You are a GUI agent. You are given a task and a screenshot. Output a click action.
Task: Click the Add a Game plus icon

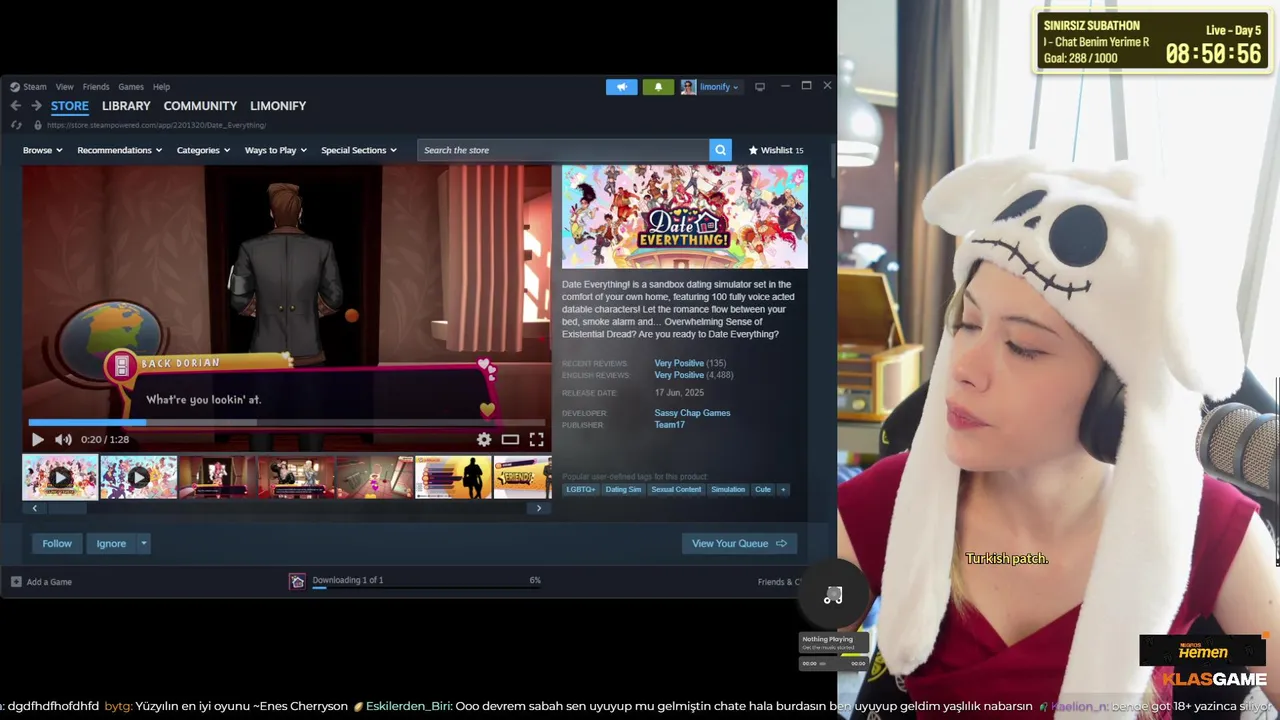[16, 581]
